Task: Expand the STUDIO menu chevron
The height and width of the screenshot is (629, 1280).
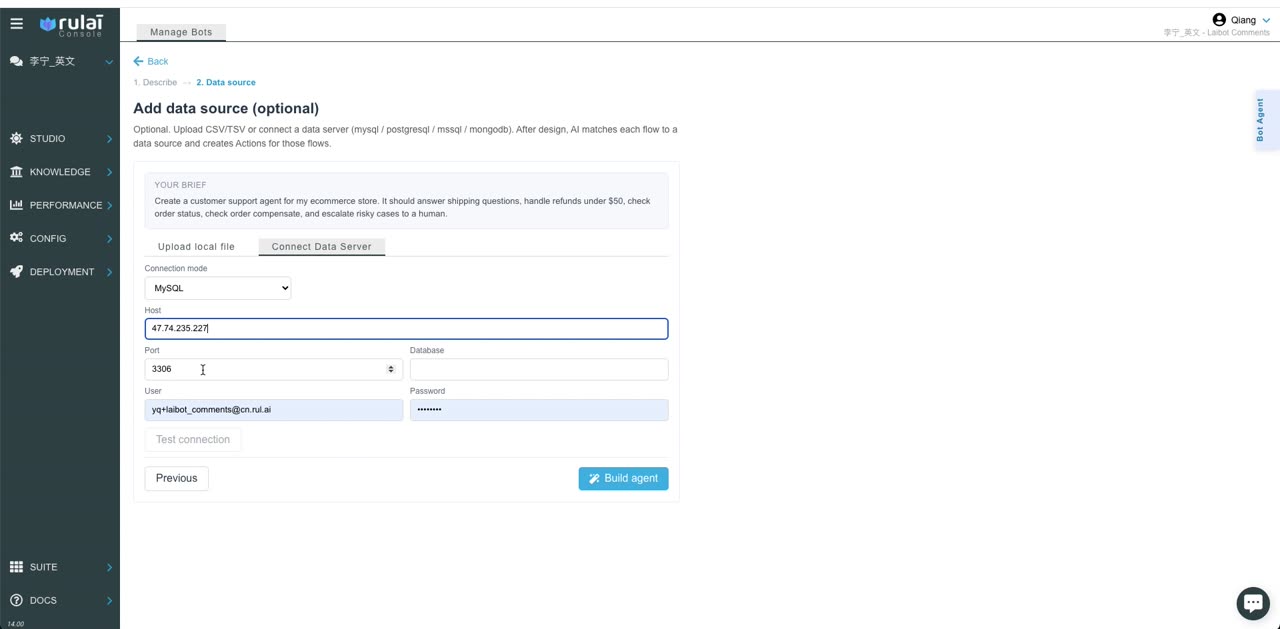Action: pyautogui.click(x=109, y=139)
